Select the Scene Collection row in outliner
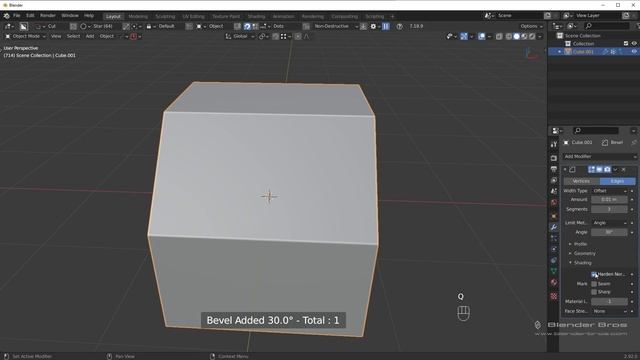This screenshot has height=360, width=640. pos(594,36)
